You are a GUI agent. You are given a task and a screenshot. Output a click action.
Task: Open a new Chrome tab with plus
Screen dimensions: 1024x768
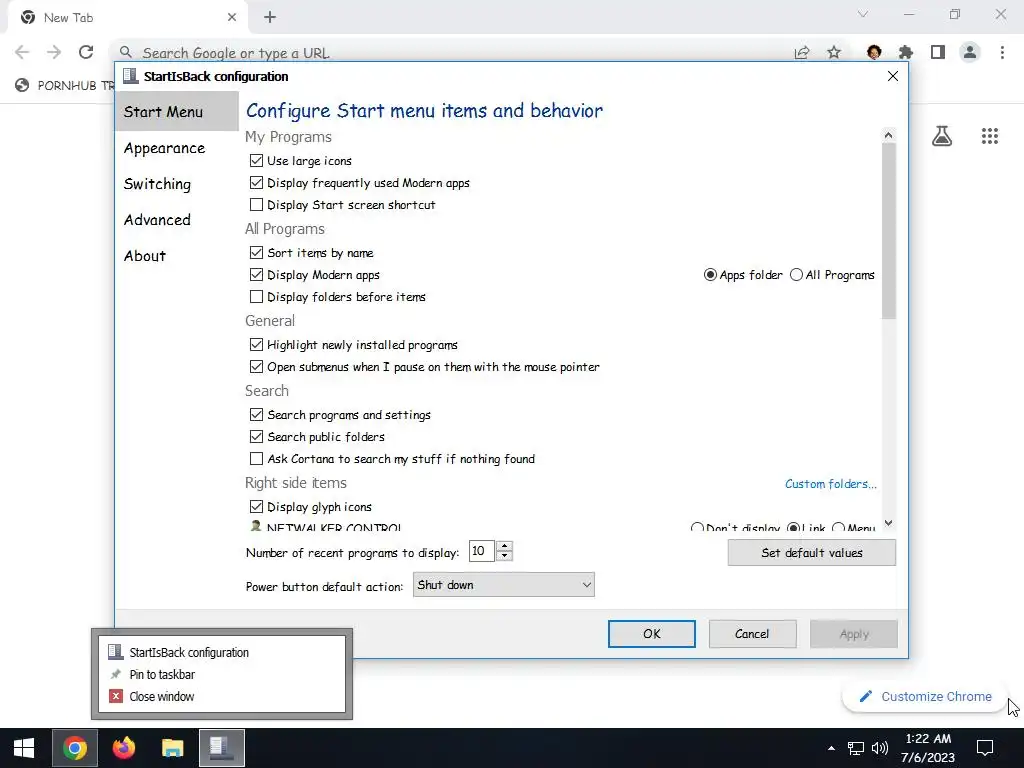[270, 18]
